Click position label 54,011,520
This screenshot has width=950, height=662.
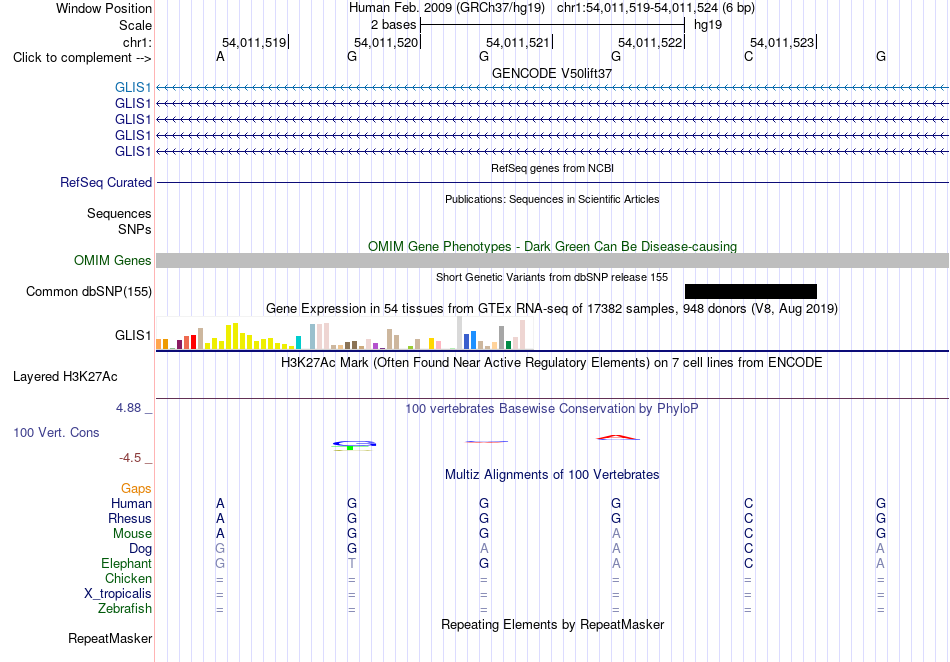tap(386, 42)
